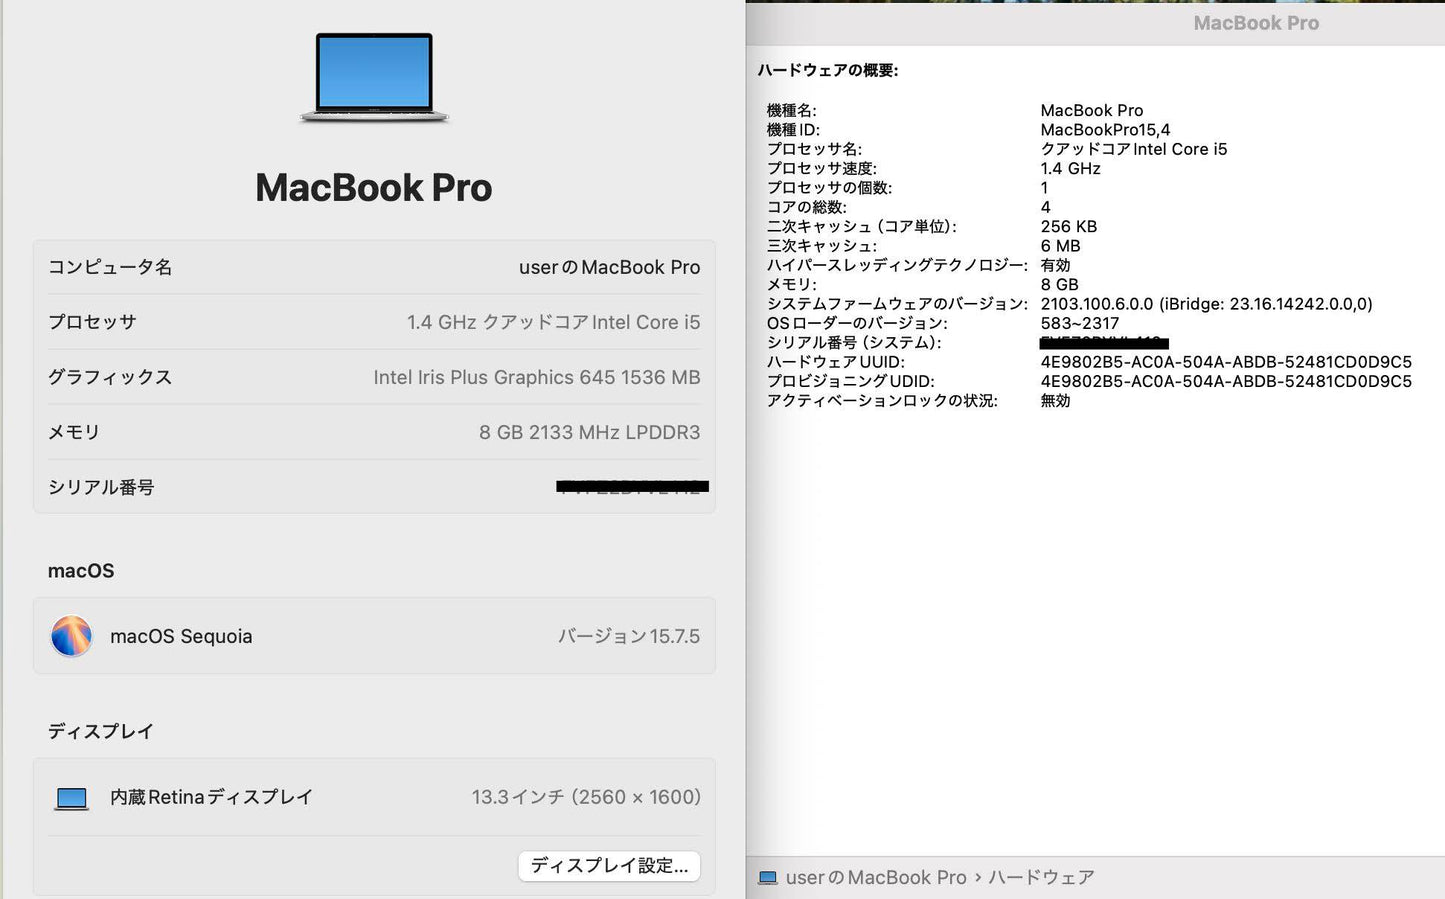The image size is (1445, 899).
Task: Click the built-in Retina display icon
Action: [71, 798]
